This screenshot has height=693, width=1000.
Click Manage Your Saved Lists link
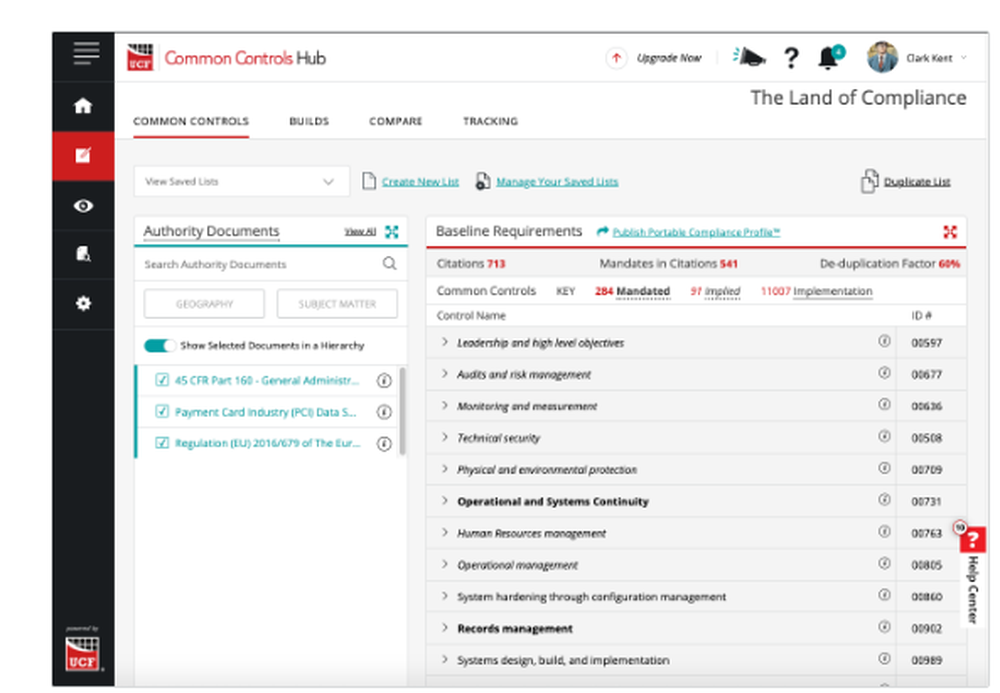[557, 182]
